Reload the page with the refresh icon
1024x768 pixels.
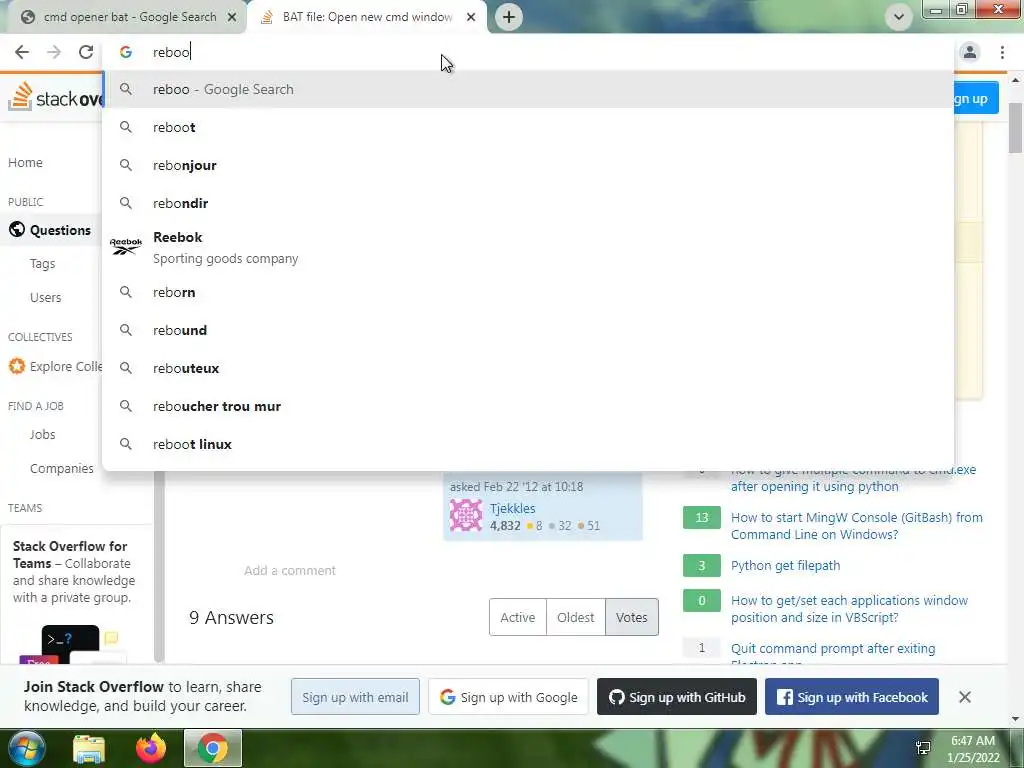tap(86, 52)
